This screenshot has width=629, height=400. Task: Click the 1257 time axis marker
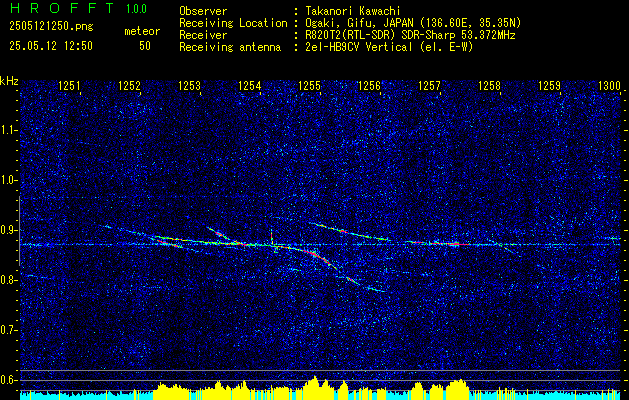pos(429,85)
